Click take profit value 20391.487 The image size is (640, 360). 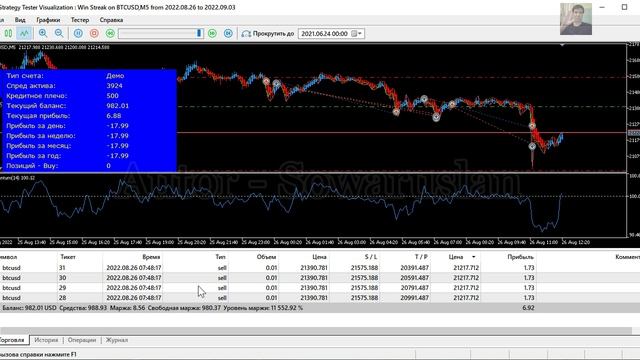point(414,268)
